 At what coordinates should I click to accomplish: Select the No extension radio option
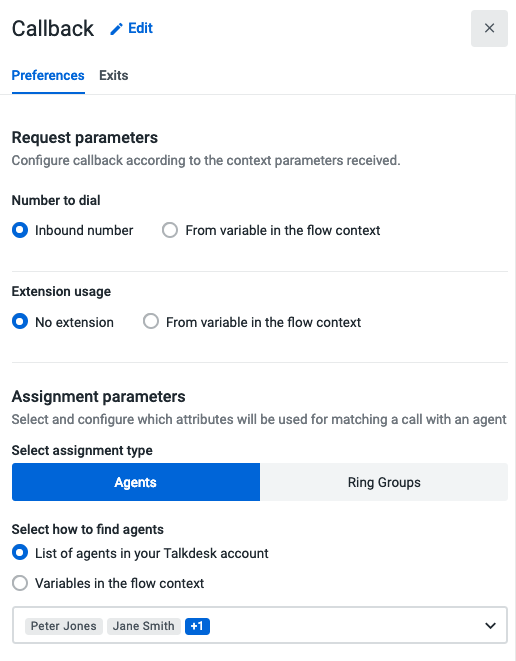click(x=20, y=322)
